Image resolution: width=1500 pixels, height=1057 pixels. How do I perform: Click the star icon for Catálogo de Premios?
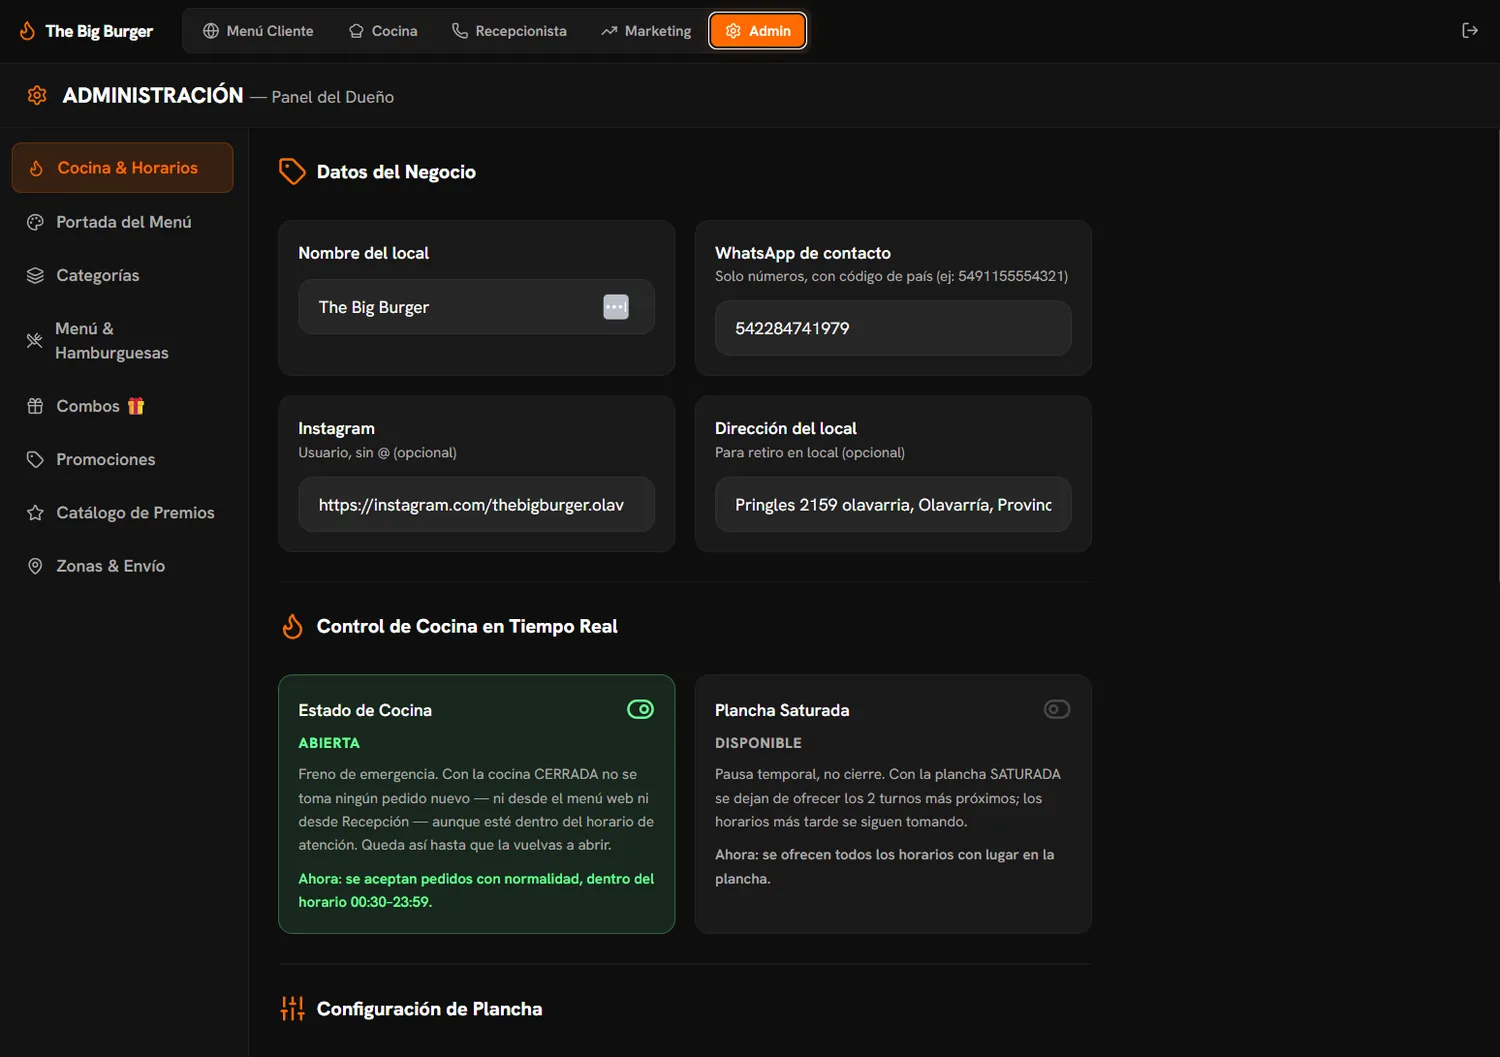35,512
